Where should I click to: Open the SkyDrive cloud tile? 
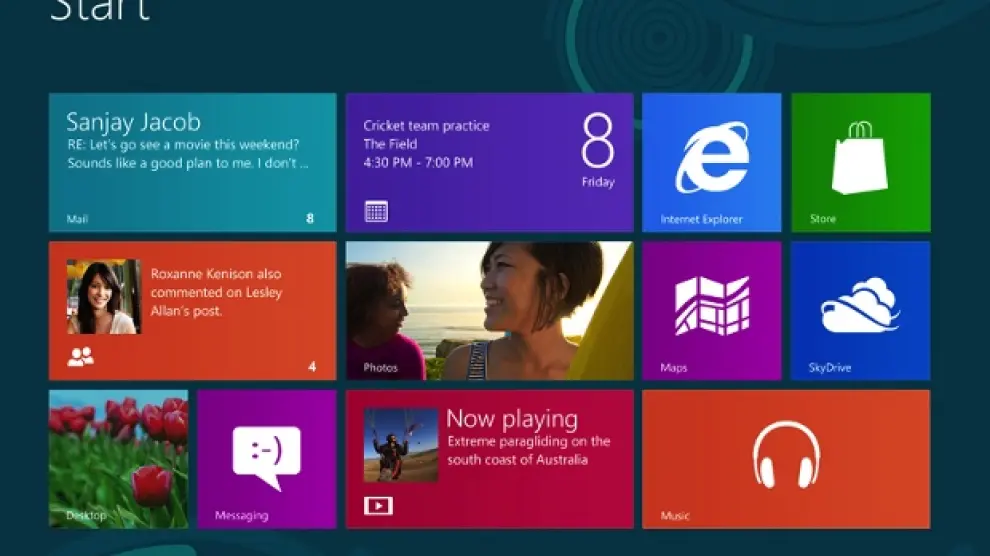[860, 310]
